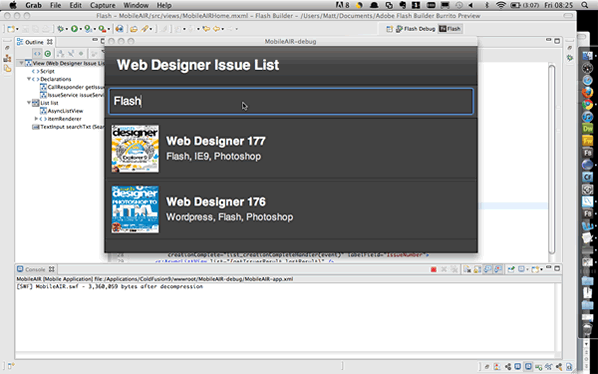Open the File menu
598x374 pixels.
(x=55, y=5)
